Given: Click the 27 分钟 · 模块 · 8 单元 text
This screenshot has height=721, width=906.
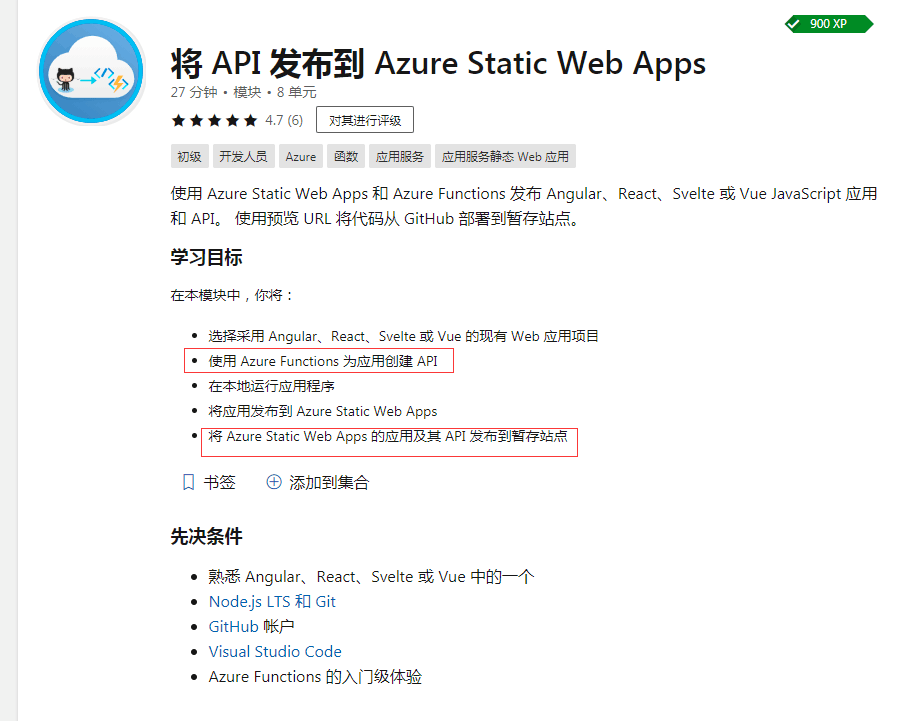Looking at the screenshot, I should click(243, 92).
